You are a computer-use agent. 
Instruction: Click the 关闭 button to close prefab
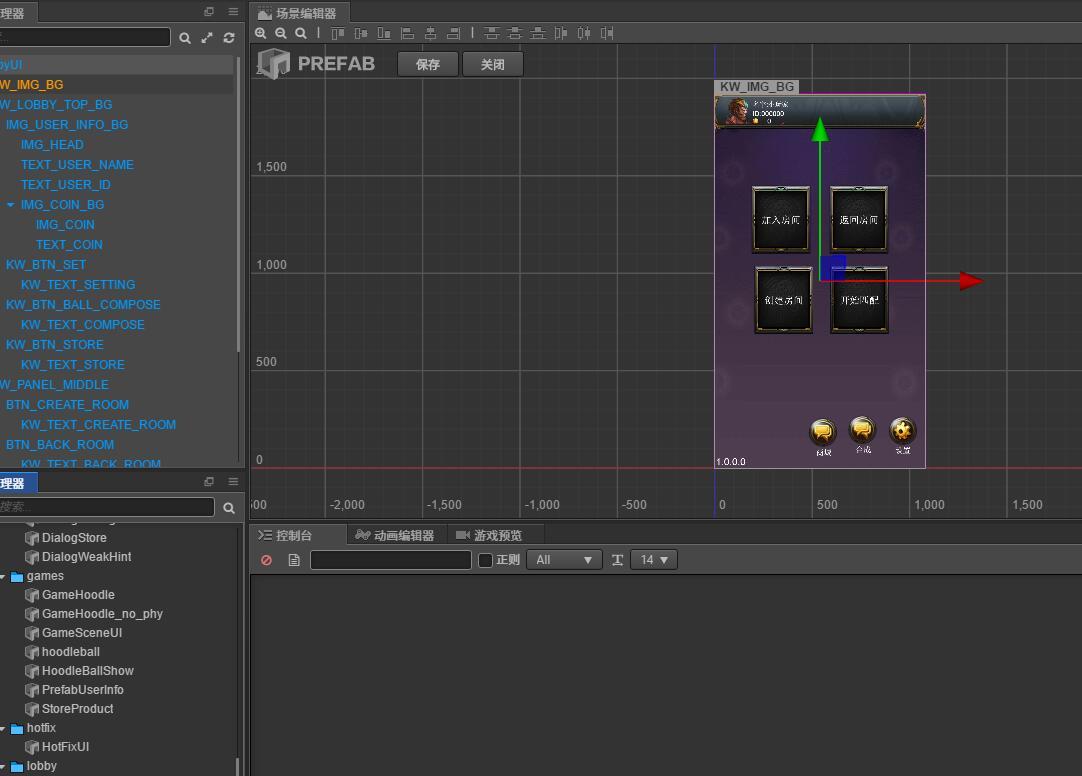click(493, 64)
